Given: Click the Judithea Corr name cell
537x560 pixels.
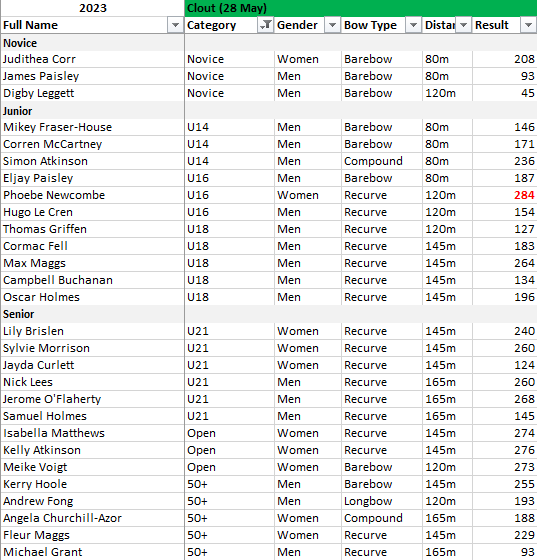Looking at the screenshot, I should (92, 59).
